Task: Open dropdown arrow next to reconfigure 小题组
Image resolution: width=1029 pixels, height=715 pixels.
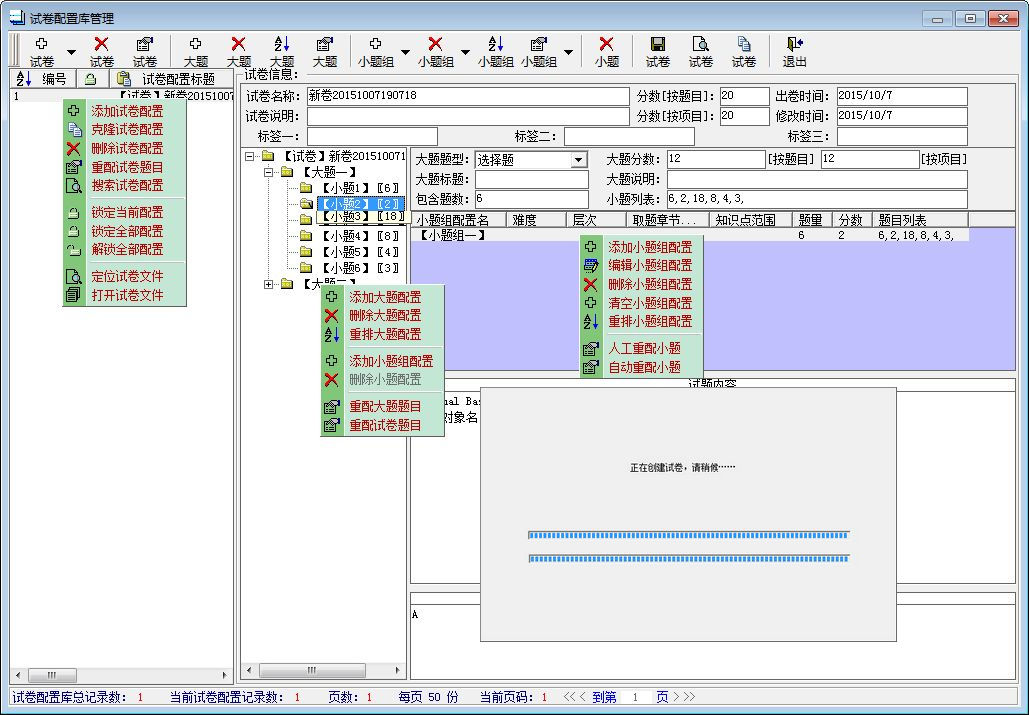Action: click(x=568, y=52)
